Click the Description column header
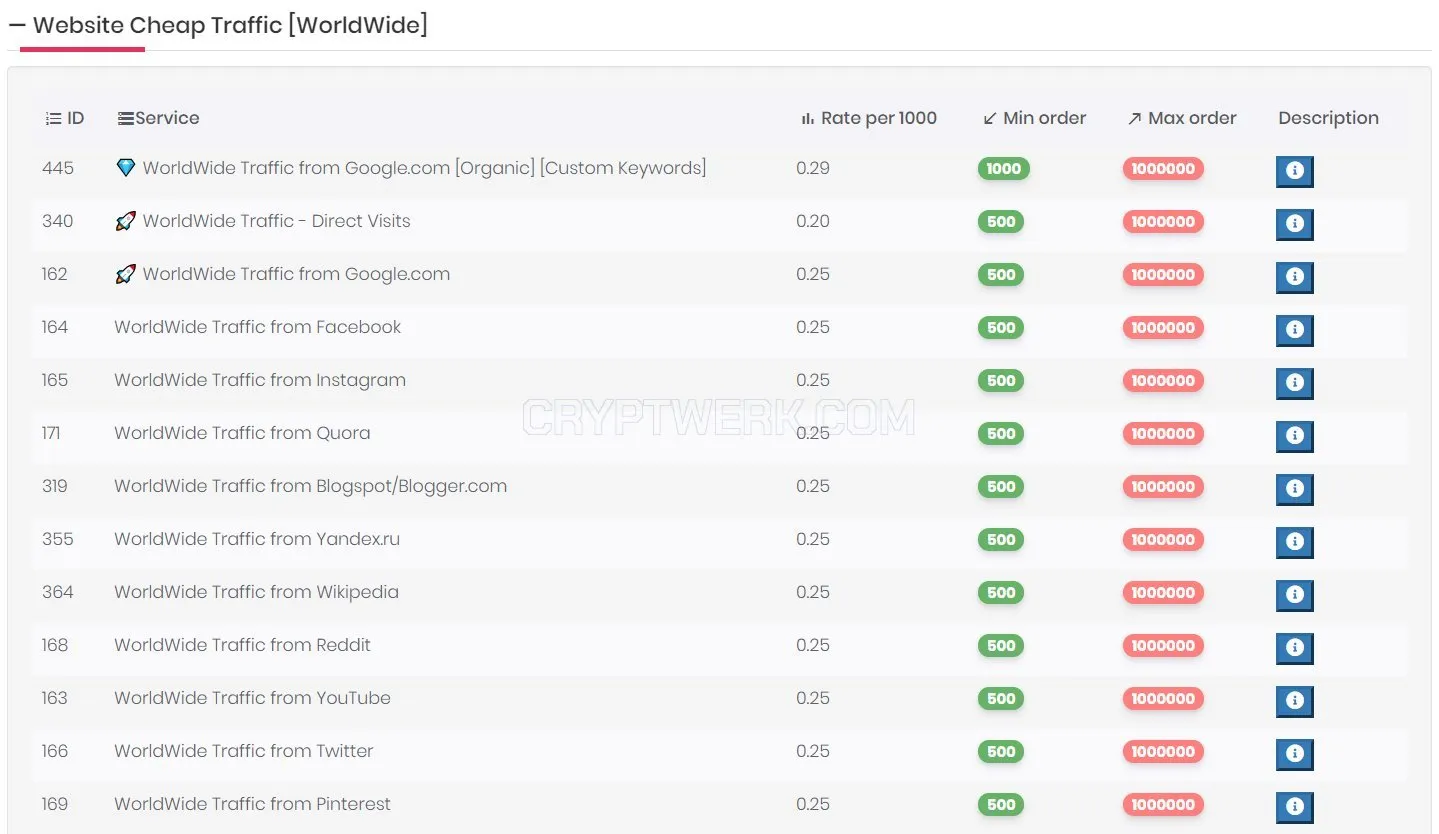 1328,118
